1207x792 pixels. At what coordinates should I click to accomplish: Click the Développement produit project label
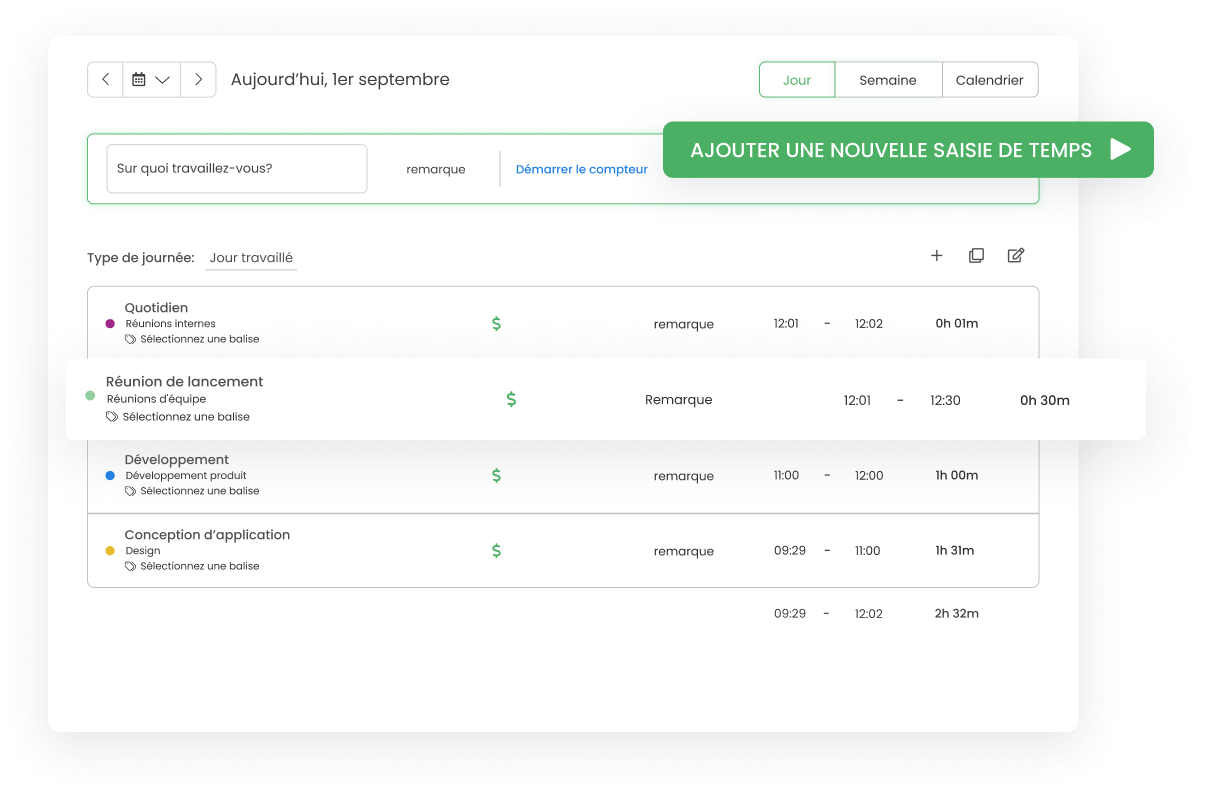click(x=186, y=476)
